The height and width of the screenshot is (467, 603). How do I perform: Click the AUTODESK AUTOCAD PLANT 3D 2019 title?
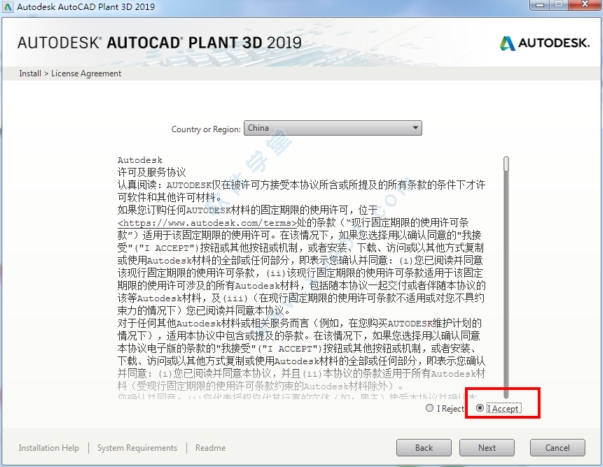pos(160,43)
